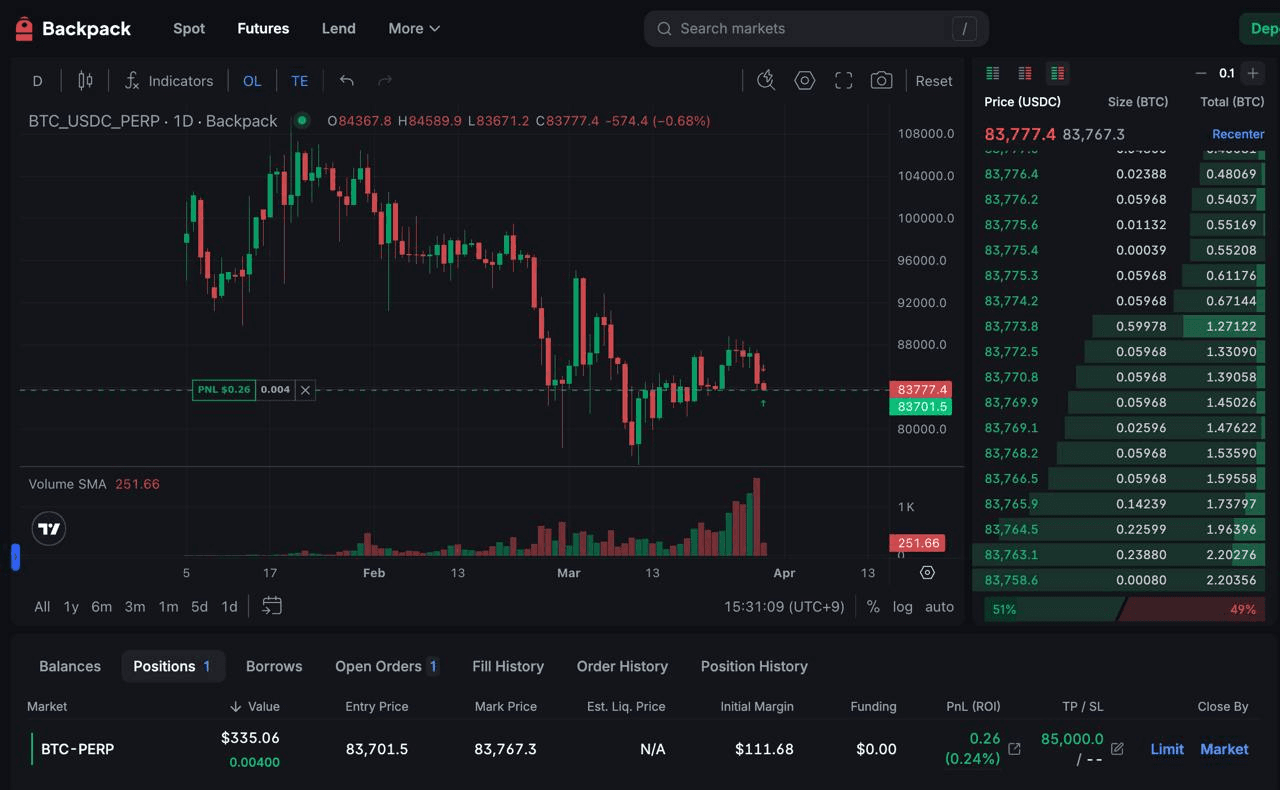This screenshot has width=1280, height=790.
Task: Open the Lend navigation tab
Action: (338, 29)
